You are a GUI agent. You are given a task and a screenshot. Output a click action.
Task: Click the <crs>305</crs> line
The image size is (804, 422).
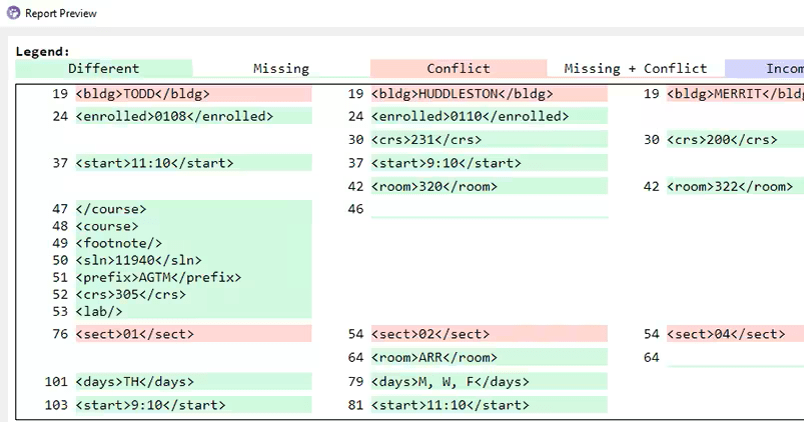(193, 294)
